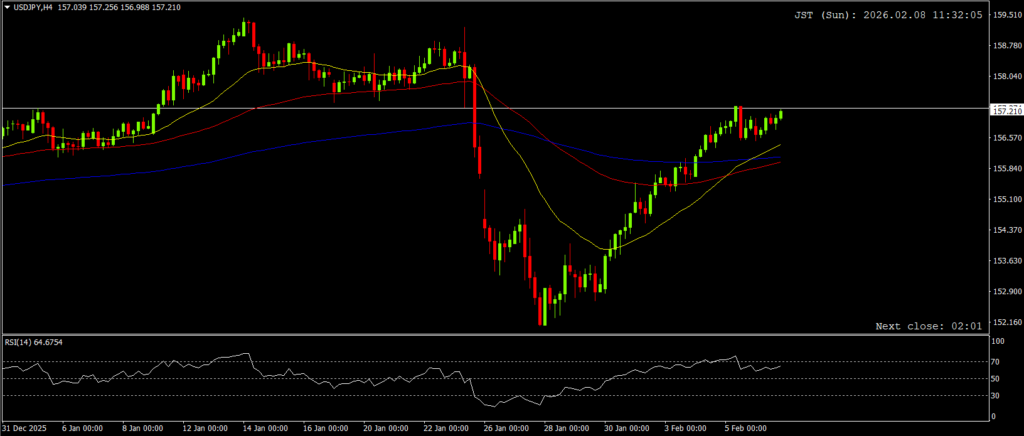Click the 154.370 price scale label
Image resolution: width=1024 pixels, height=436 pixels.
1005,230
